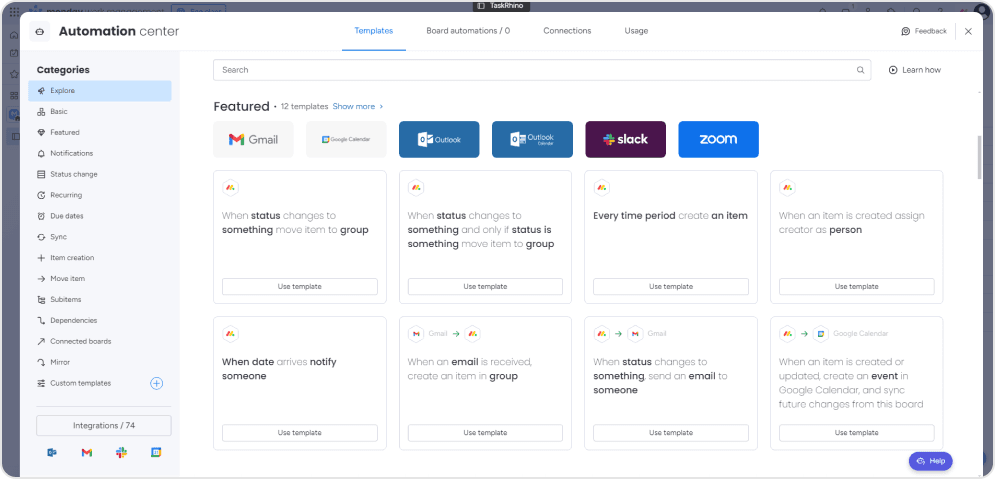Screen dimensions: 995x479
Task: Select the Outlook Calendar integration tile
Action: tap(532, 140)
